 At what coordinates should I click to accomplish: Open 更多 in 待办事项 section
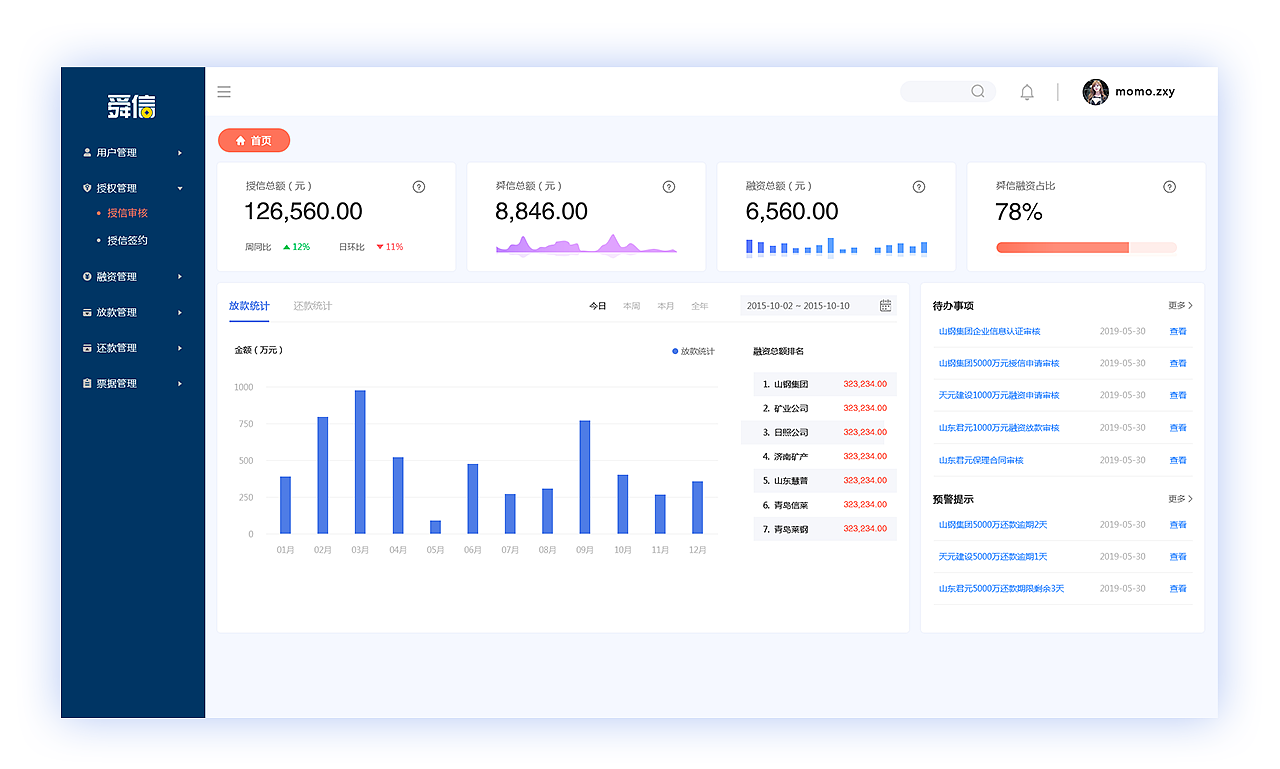coord(1180,305)
